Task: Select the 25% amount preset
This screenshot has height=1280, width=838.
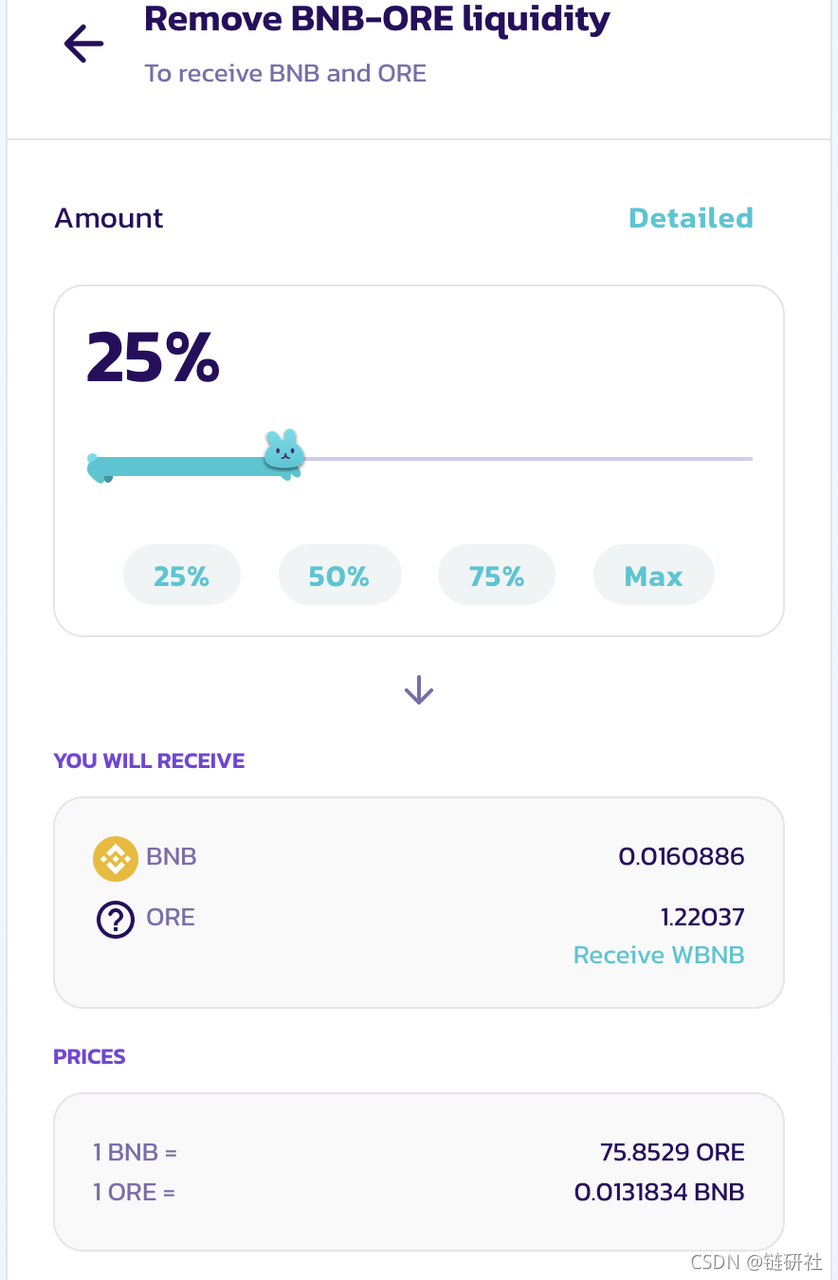Action: coord(181,575)
